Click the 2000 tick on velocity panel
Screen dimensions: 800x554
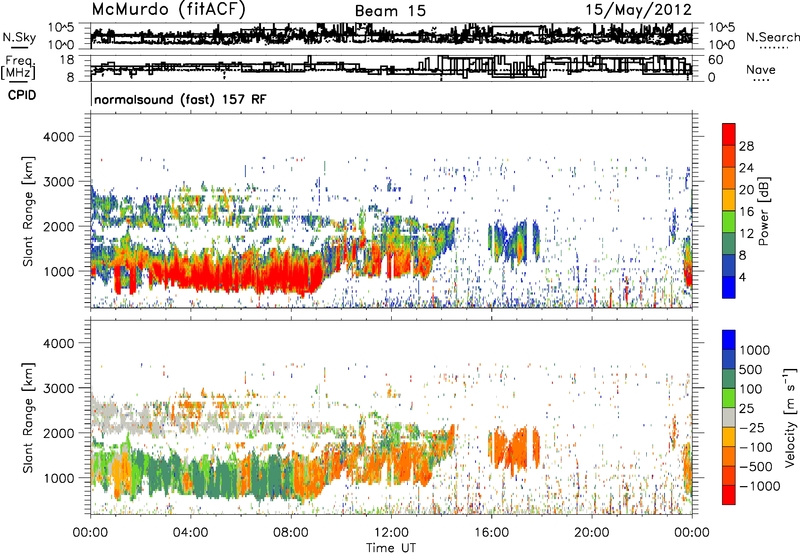point(59,433)
